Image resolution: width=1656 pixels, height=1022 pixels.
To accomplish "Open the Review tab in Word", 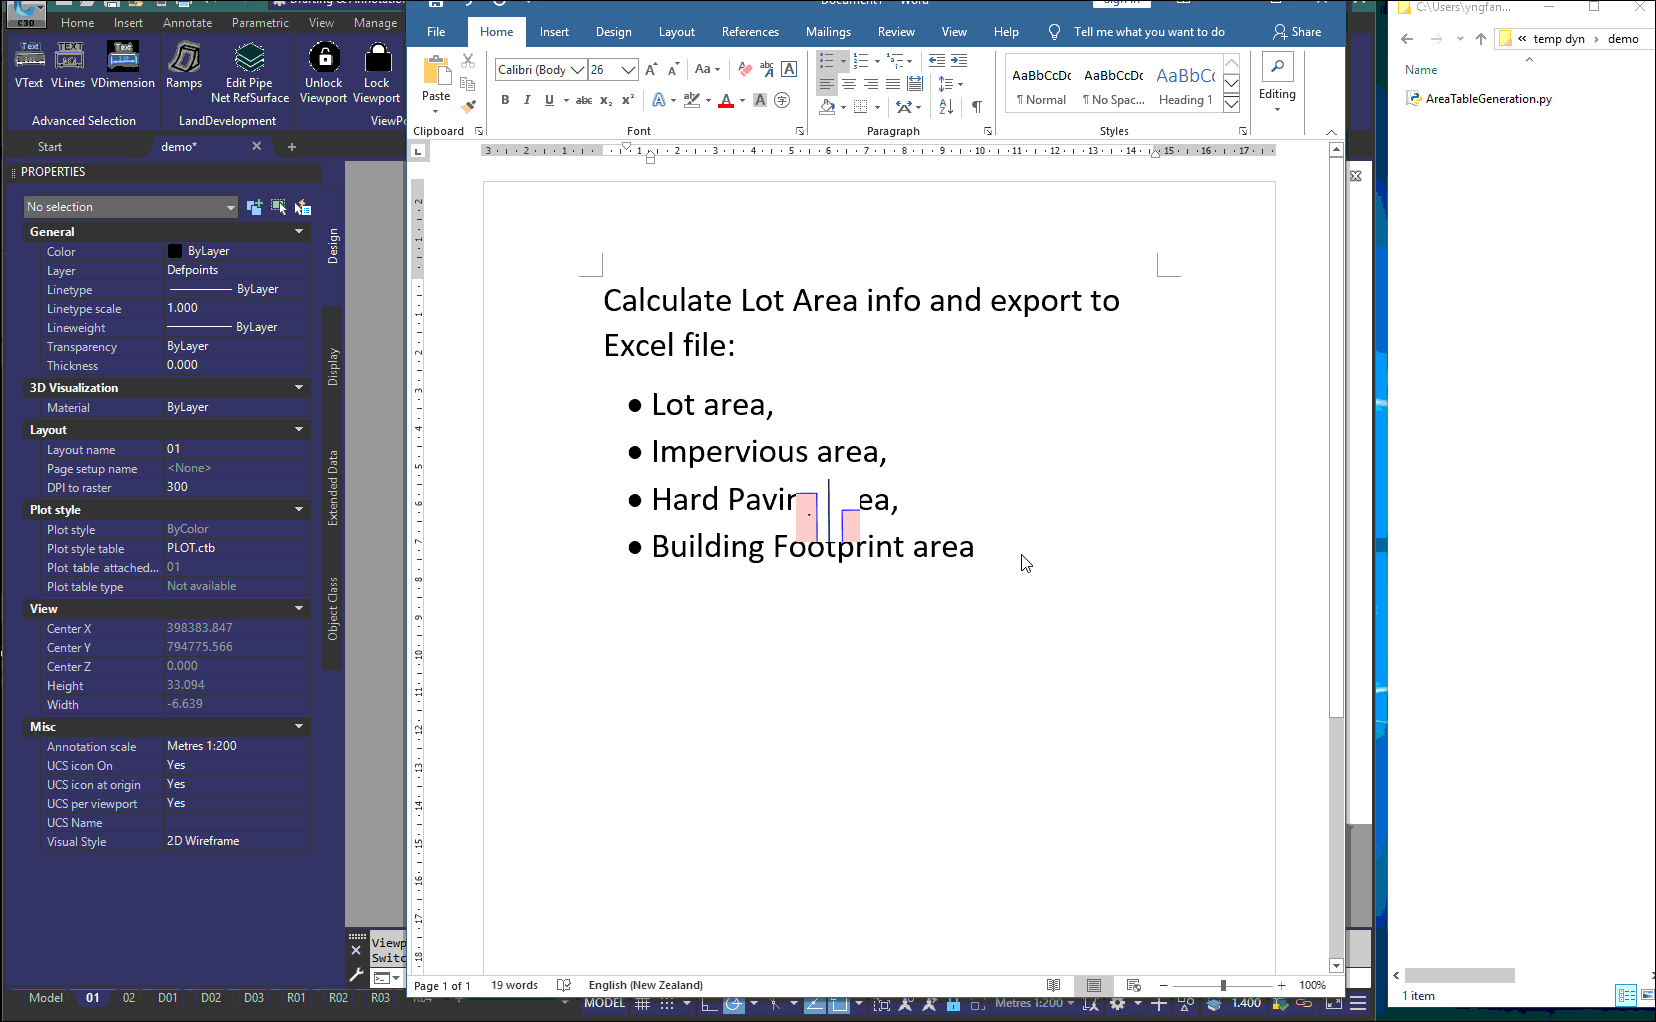I will click(896, 32).
